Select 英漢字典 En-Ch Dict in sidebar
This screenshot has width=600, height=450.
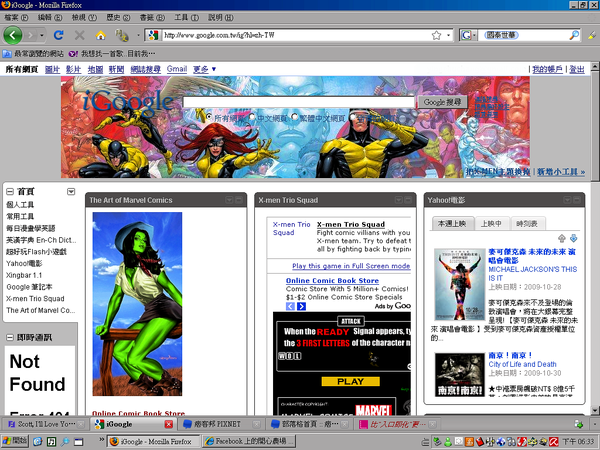41,240
